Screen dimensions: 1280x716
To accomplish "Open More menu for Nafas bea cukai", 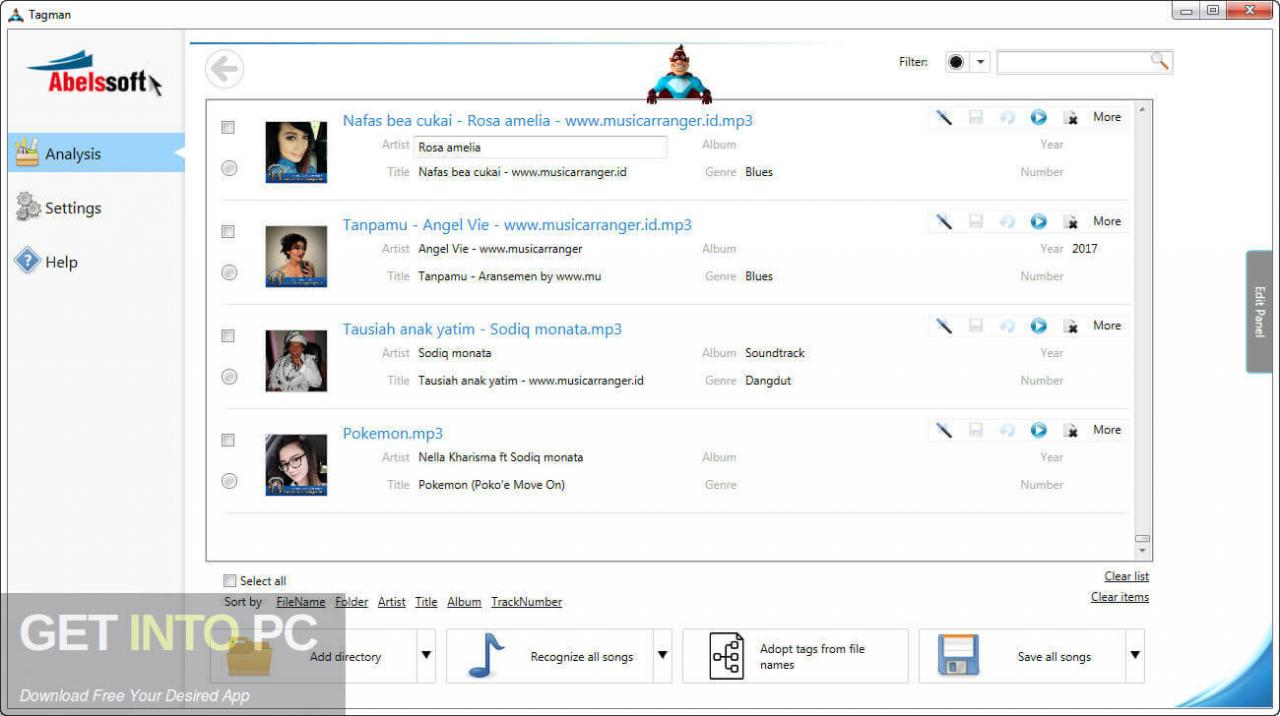I will [1107, 117].
